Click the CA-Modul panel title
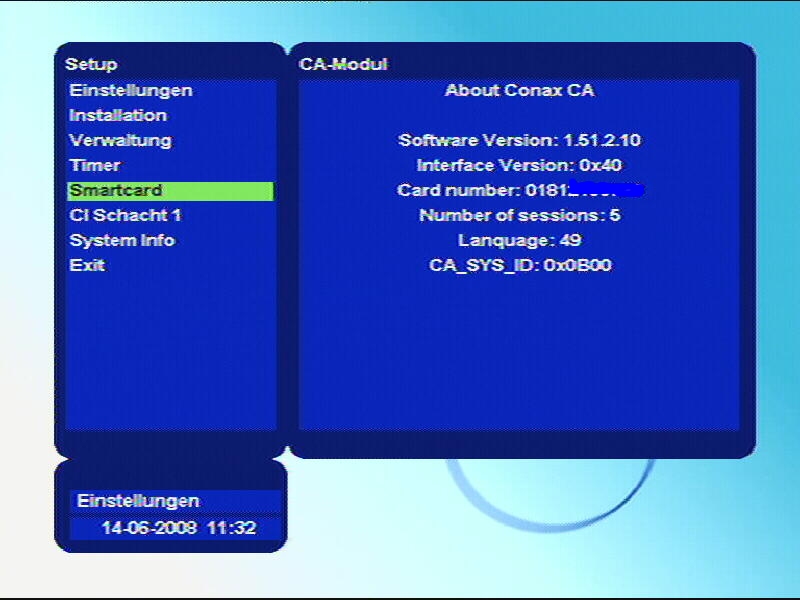 pyautogui.click(x=343, y=64)
